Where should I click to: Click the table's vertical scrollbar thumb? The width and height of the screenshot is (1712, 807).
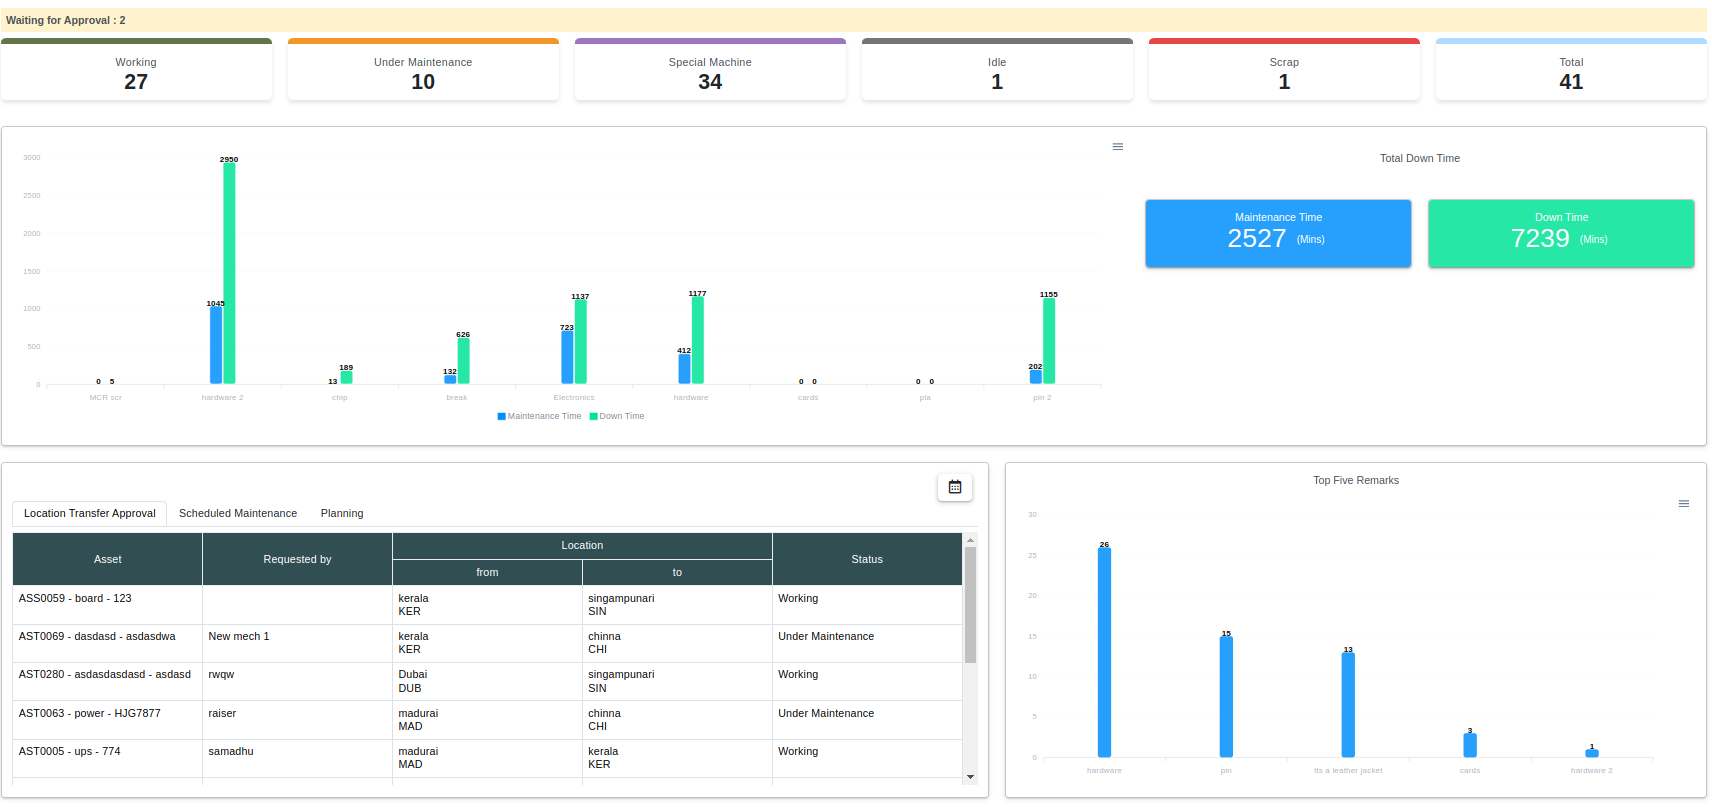click(970, 605)
